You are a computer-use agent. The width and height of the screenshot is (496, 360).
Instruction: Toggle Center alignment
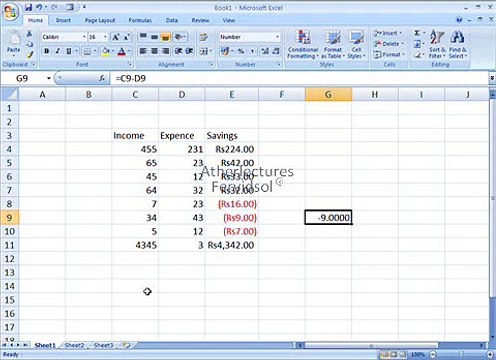pos(154,51)
